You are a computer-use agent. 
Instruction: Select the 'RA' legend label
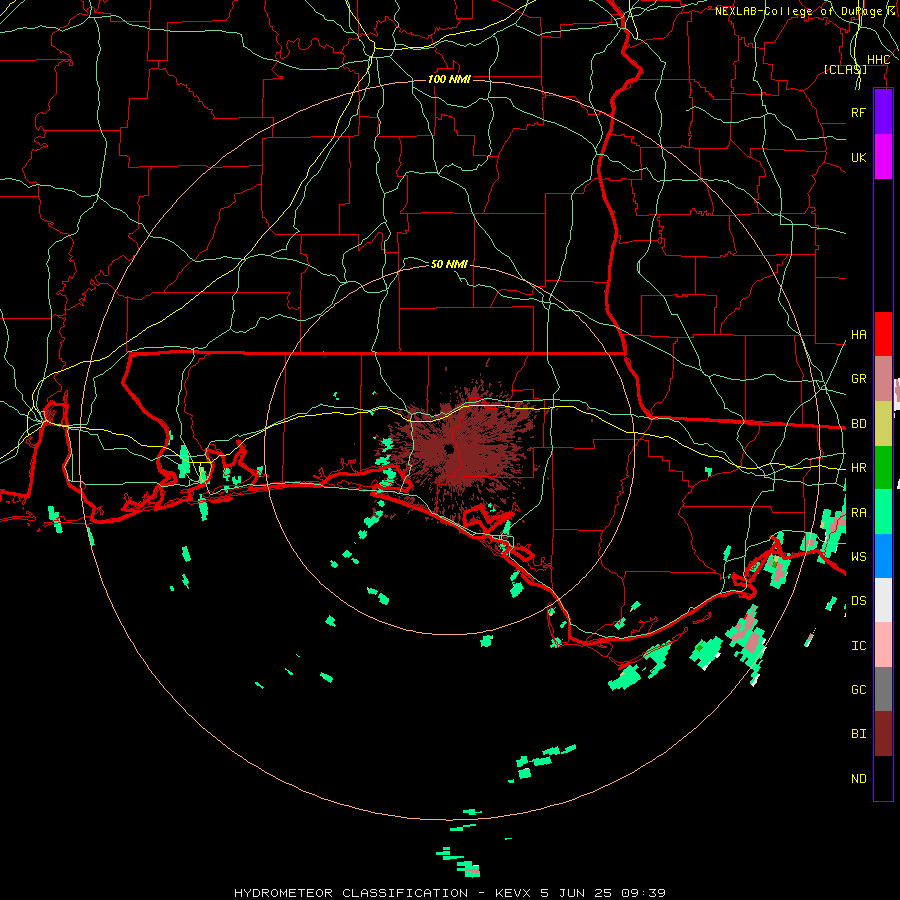pos(858,513)
